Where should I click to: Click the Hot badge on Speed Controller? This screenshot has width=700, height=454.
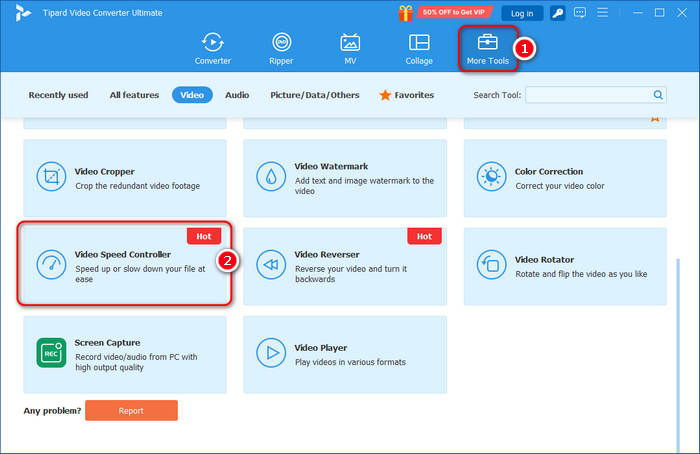click(x=204, y=236)
